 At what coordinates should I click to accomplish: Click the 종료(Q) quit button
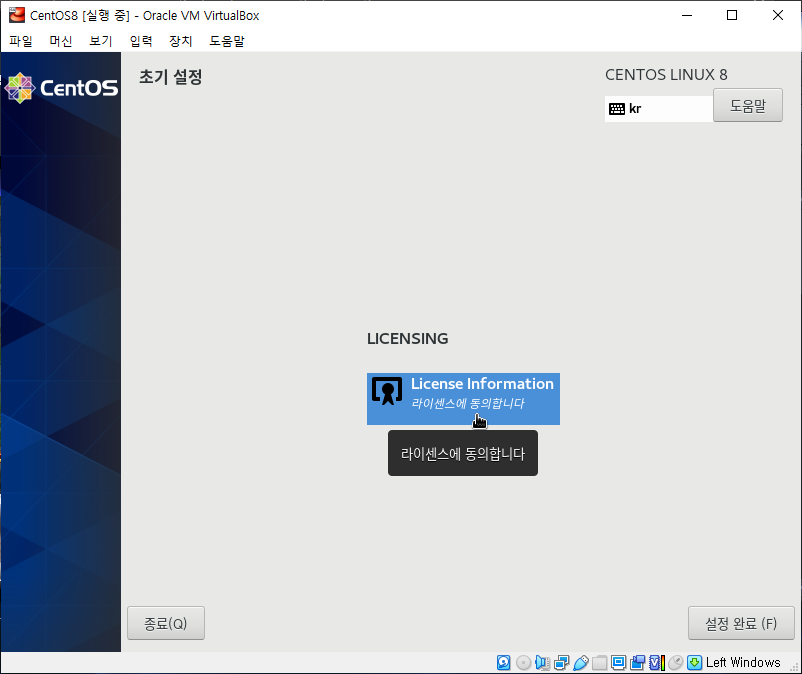166,623
